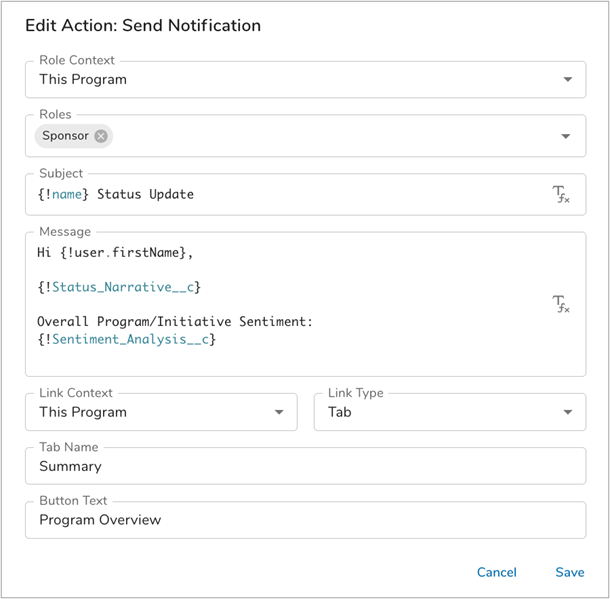Remove the Sponsor role chip with its x icon
This screenshot has width=610, height=599.
(101, 136)
